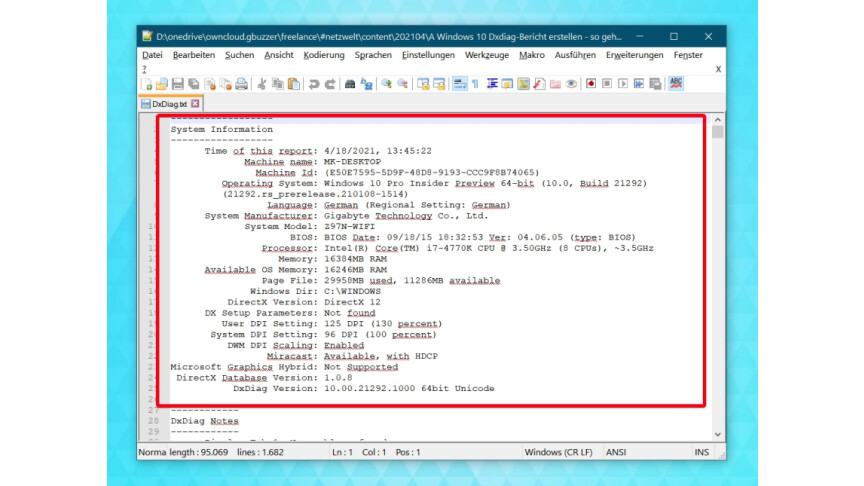Viewport: 864px width, 486px height.
Task: Save the document with the floppy icon
Action: (x=177, y=84)
